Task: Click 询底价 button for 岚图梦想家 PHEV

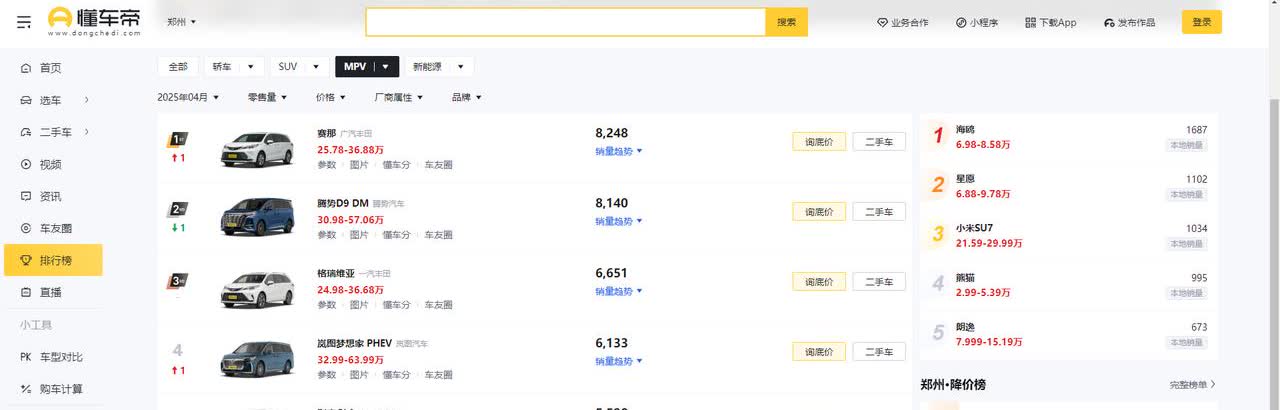Action: 819,352
